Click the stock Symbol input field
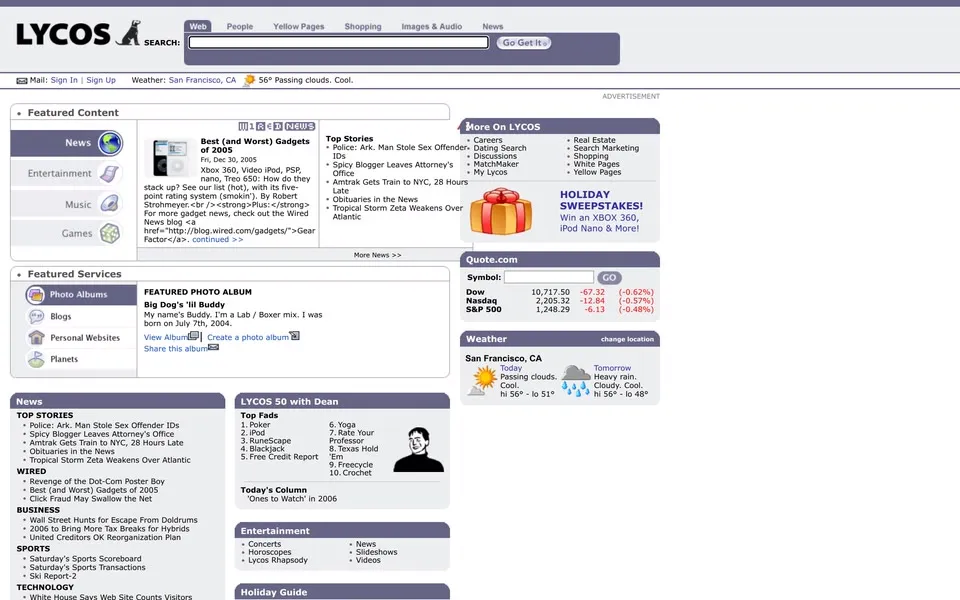Image resolution: width=960 pixels, height=600 pixels. [x=549, y=277]
